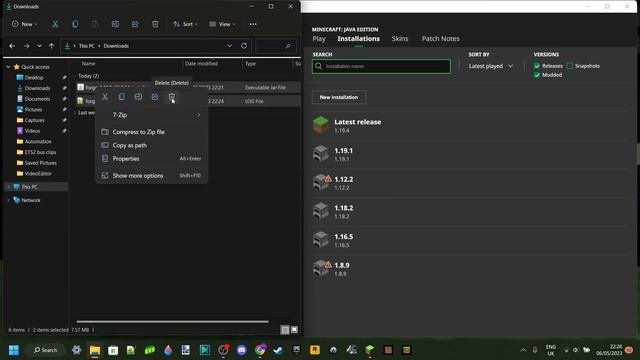Click Rename icon in Explorer toolbar
The image size is (640, 360).
115,24
